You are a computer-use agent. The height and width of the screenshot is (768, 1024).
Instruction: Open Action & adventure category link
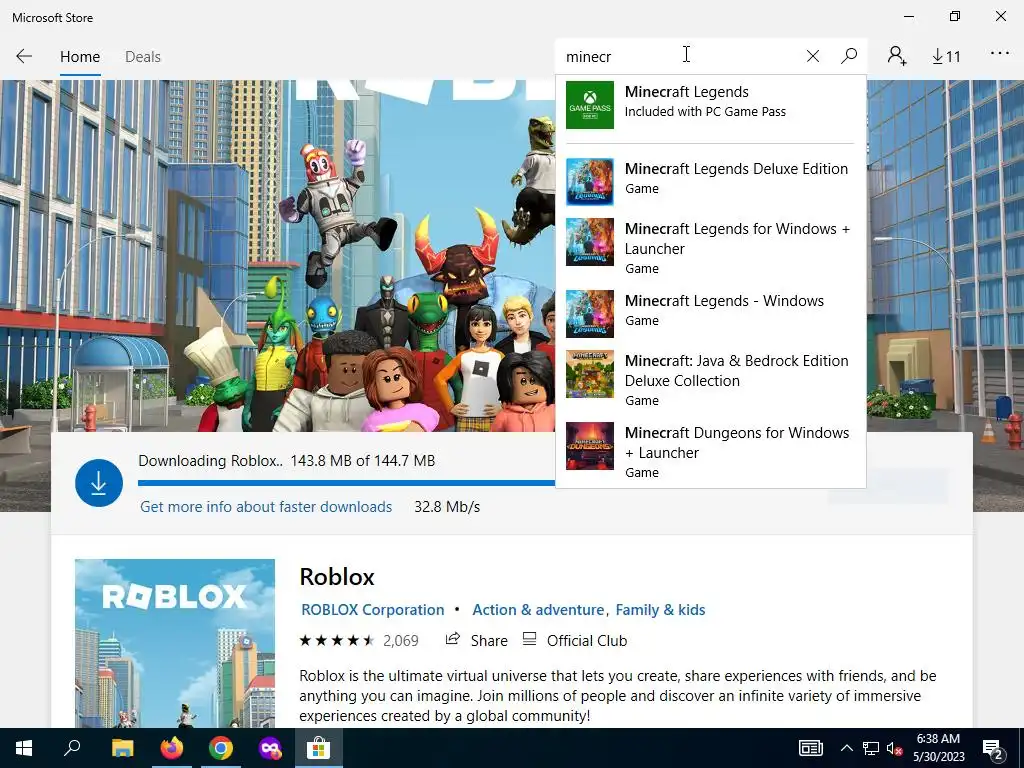click(537, 609)
